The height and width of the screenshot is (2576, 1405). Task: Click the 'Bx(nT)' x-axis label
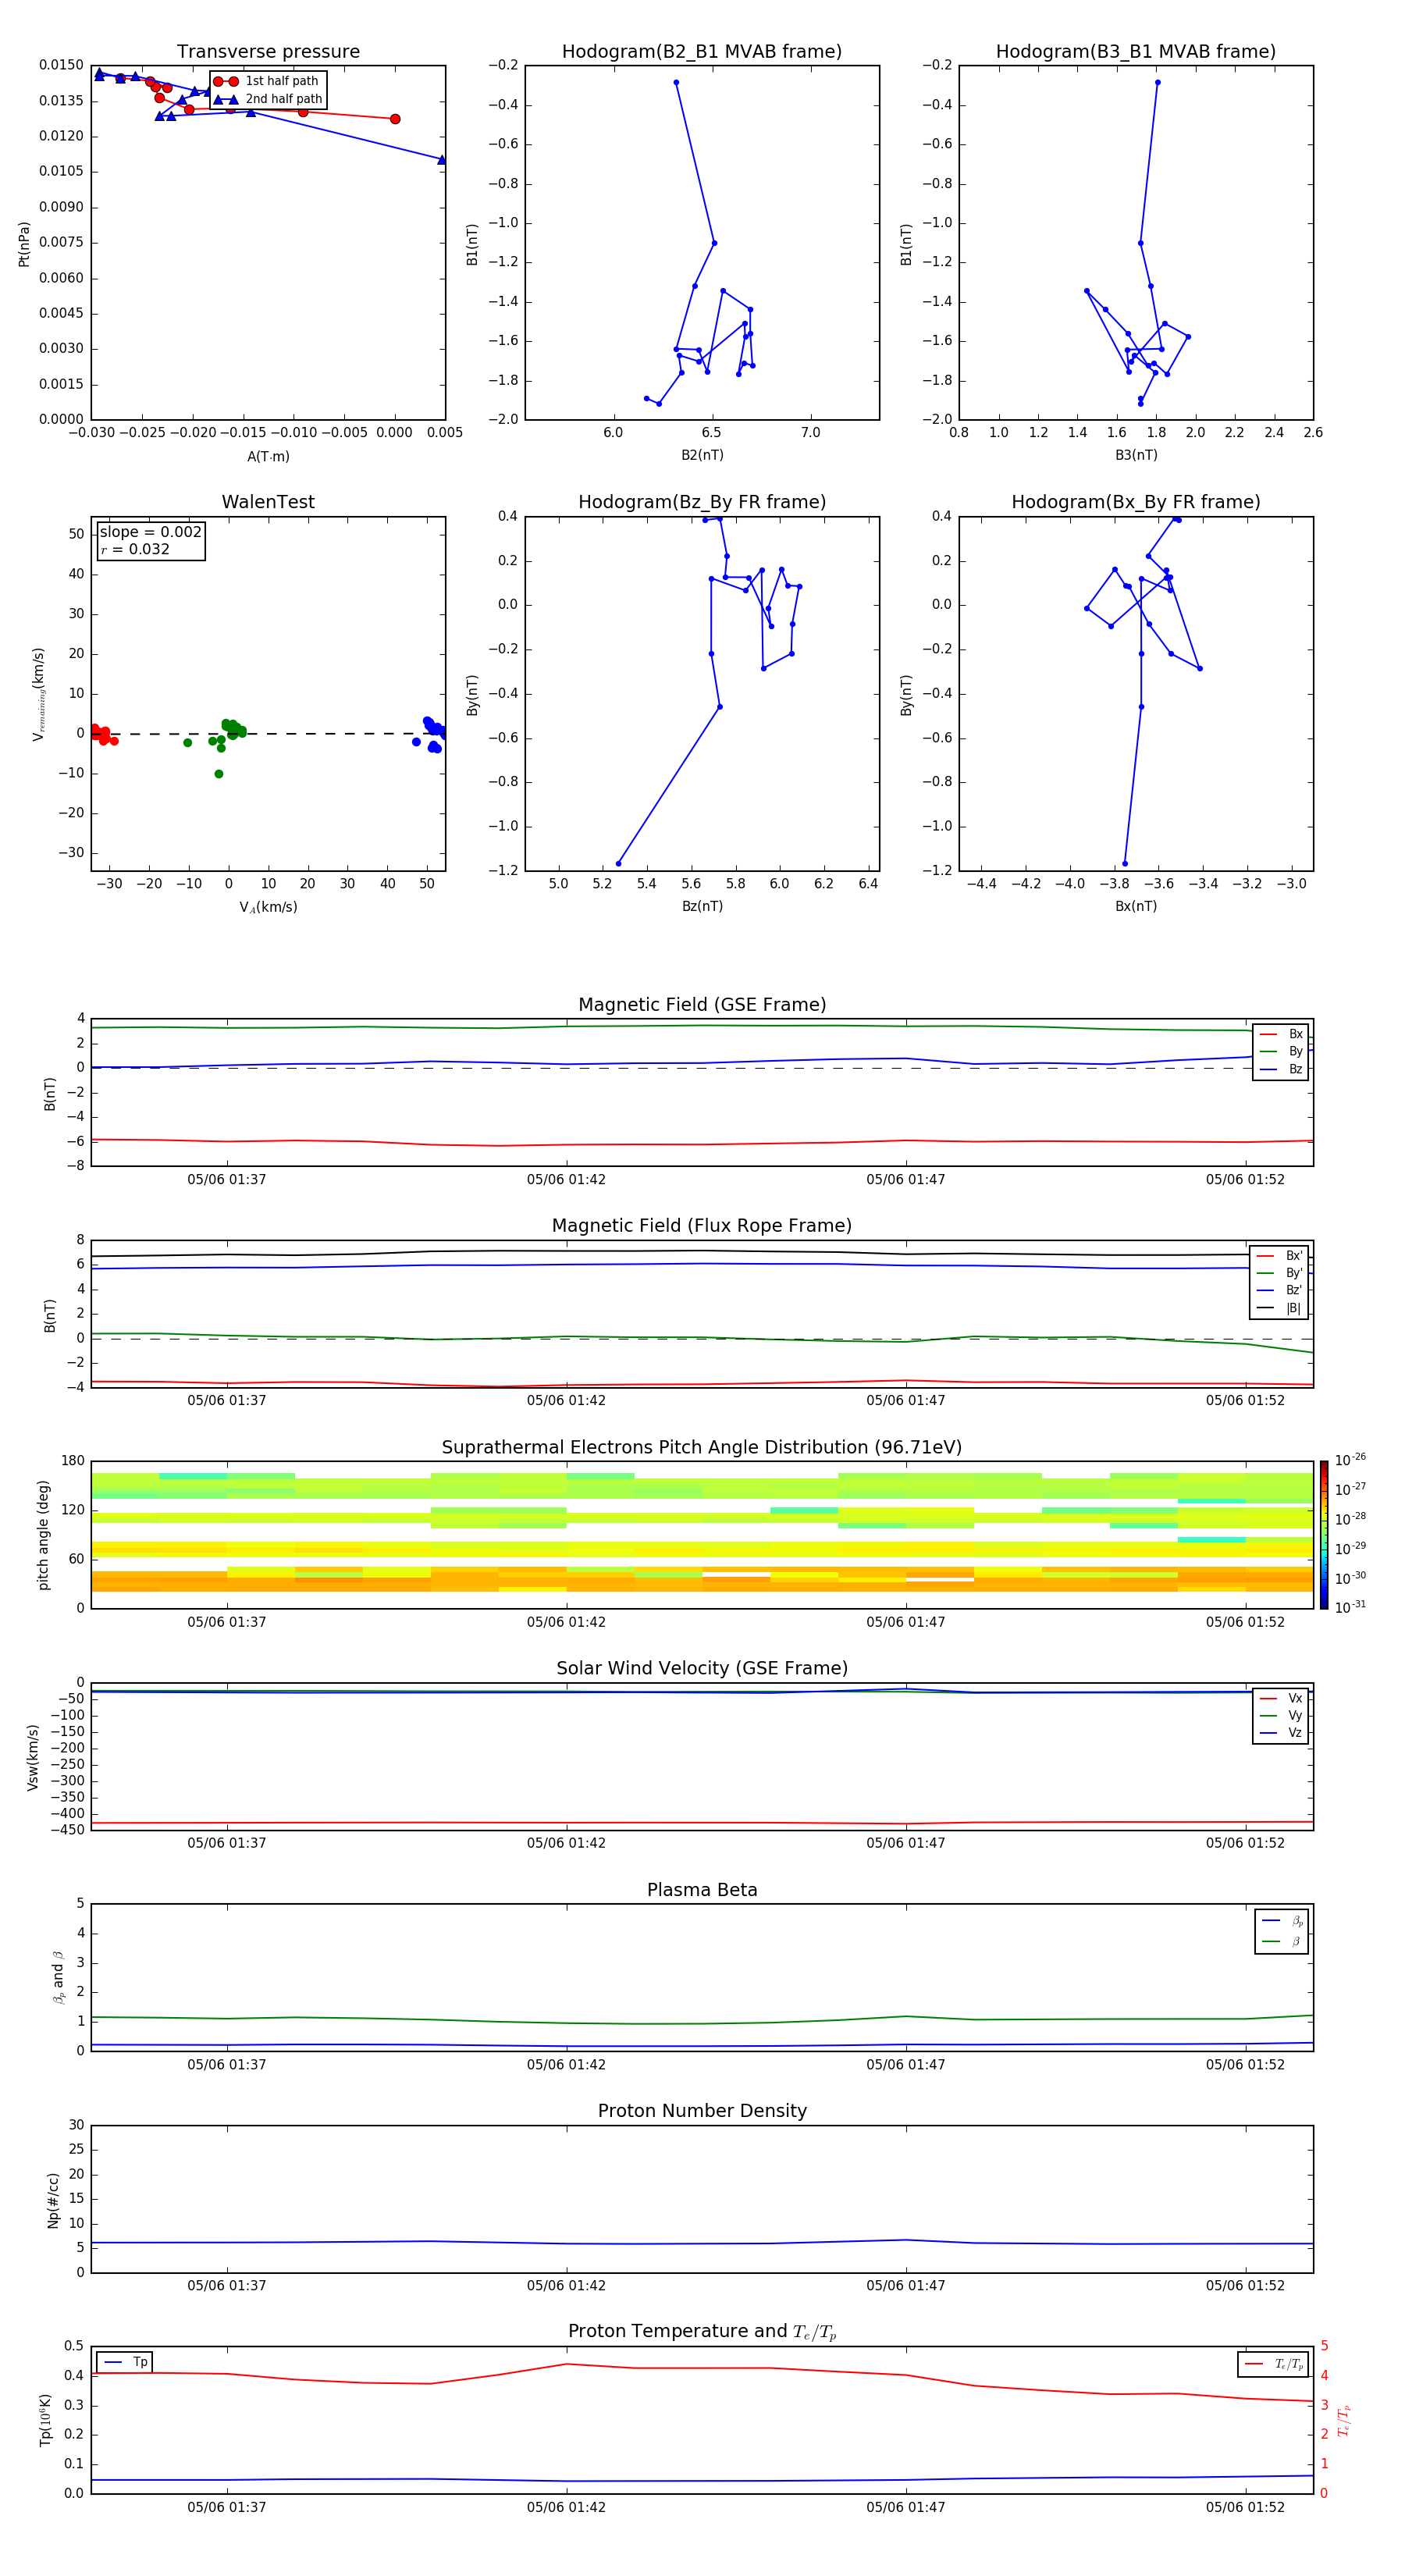coord(1136,906)
